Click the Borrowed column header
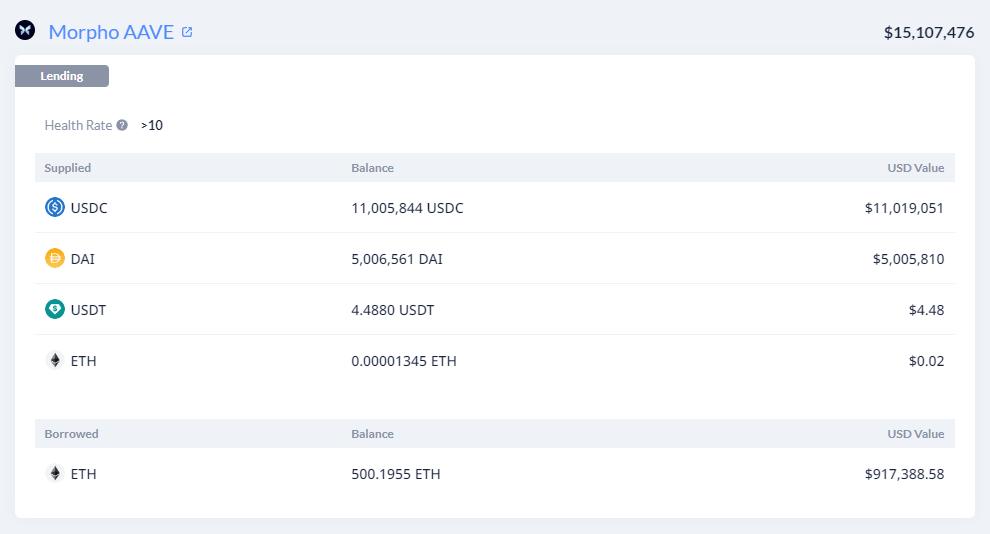Viewport: 990px width, 534px height. click(71, 434)
